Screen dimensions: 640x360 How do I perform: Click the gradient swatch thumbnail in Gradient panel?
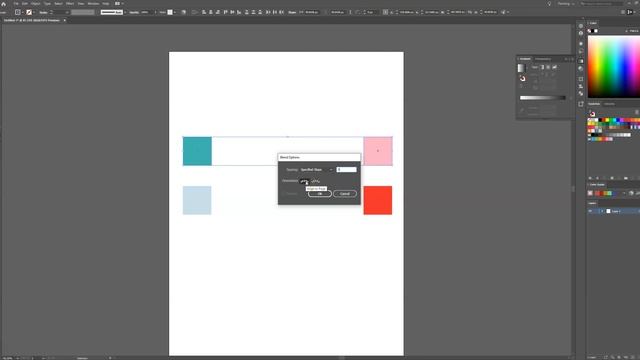pos(522,68)
